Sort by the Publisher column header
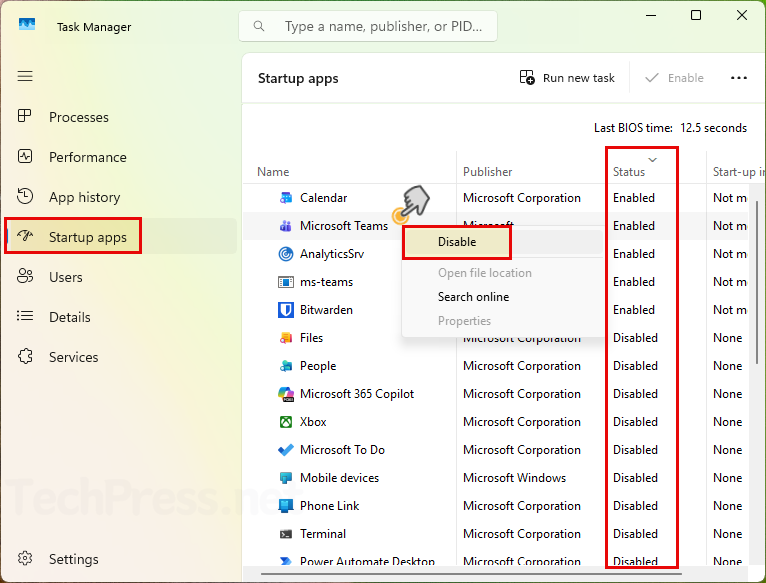The height and width of the screenshot is (583, 766). coord(488,172)
